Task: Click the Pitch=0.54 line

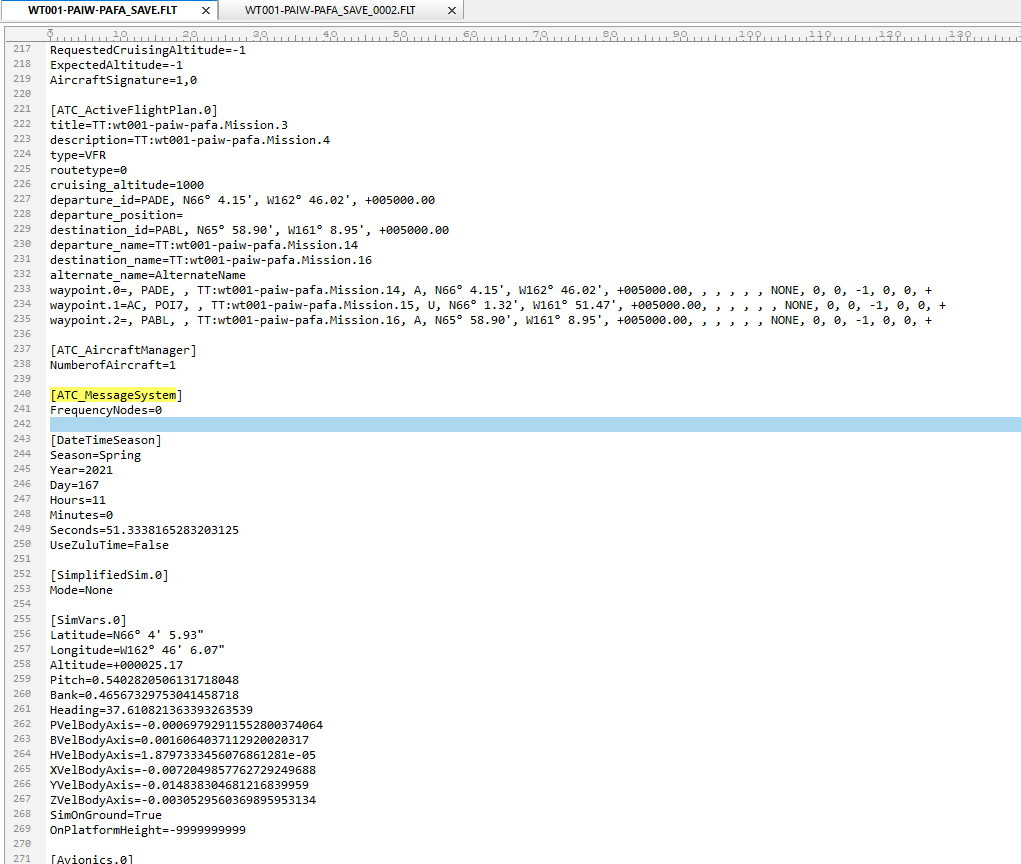Action: click(144, 680)
